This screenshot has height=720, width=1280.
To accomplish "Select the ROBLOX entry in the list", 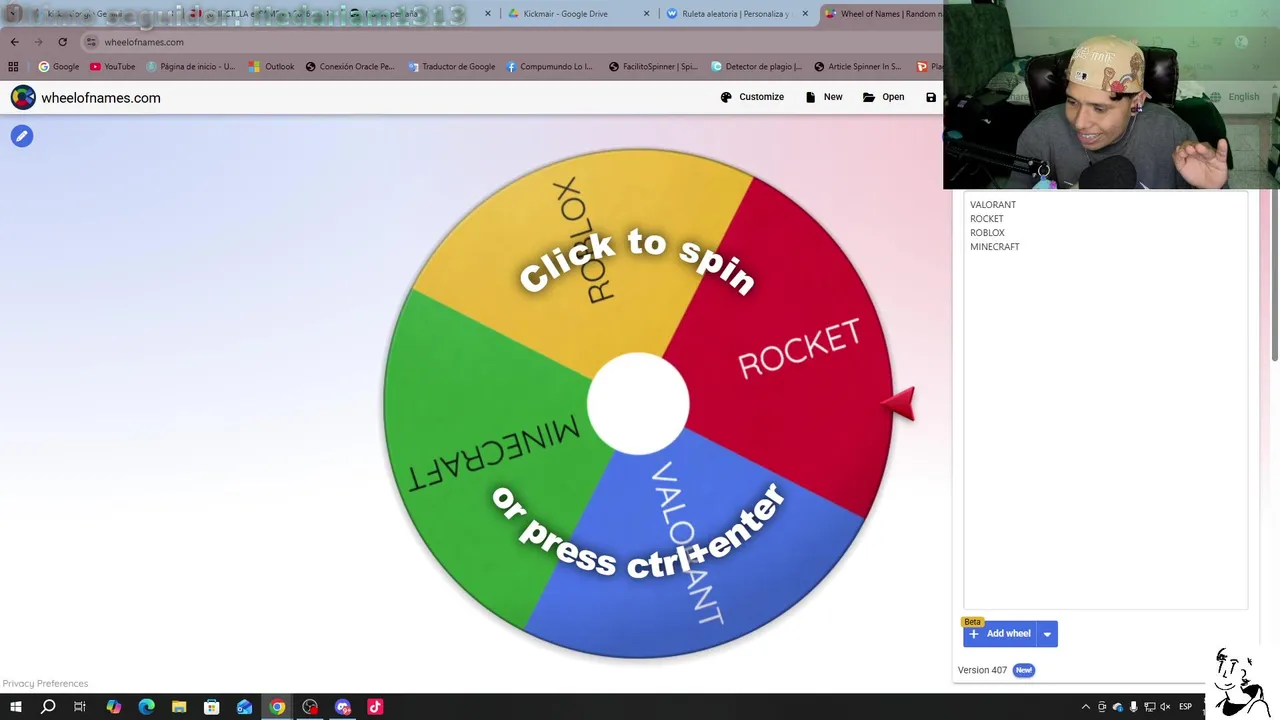I will coord(987,233).
